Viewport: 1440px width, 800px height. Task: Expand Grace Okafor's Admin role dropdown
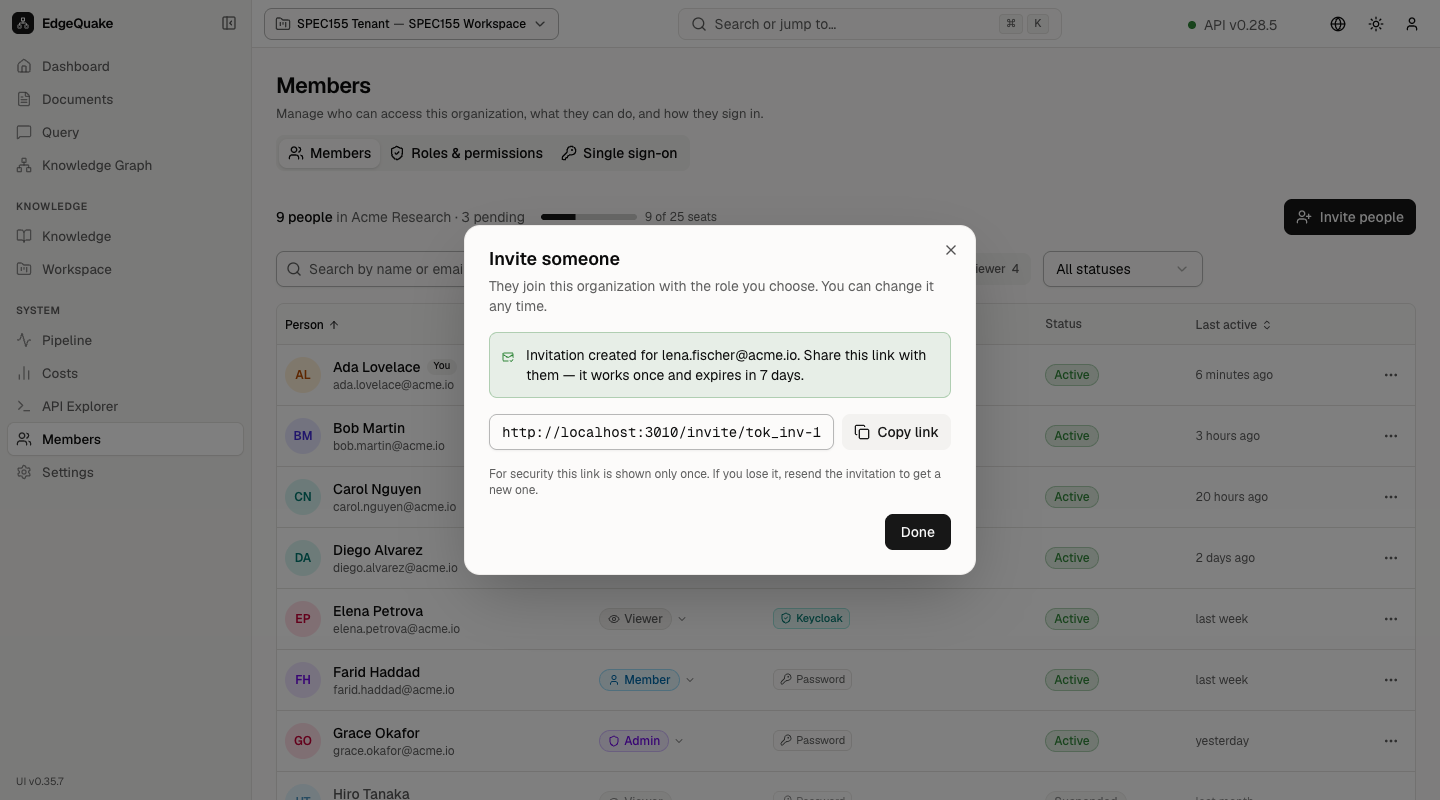click(643, 741)
